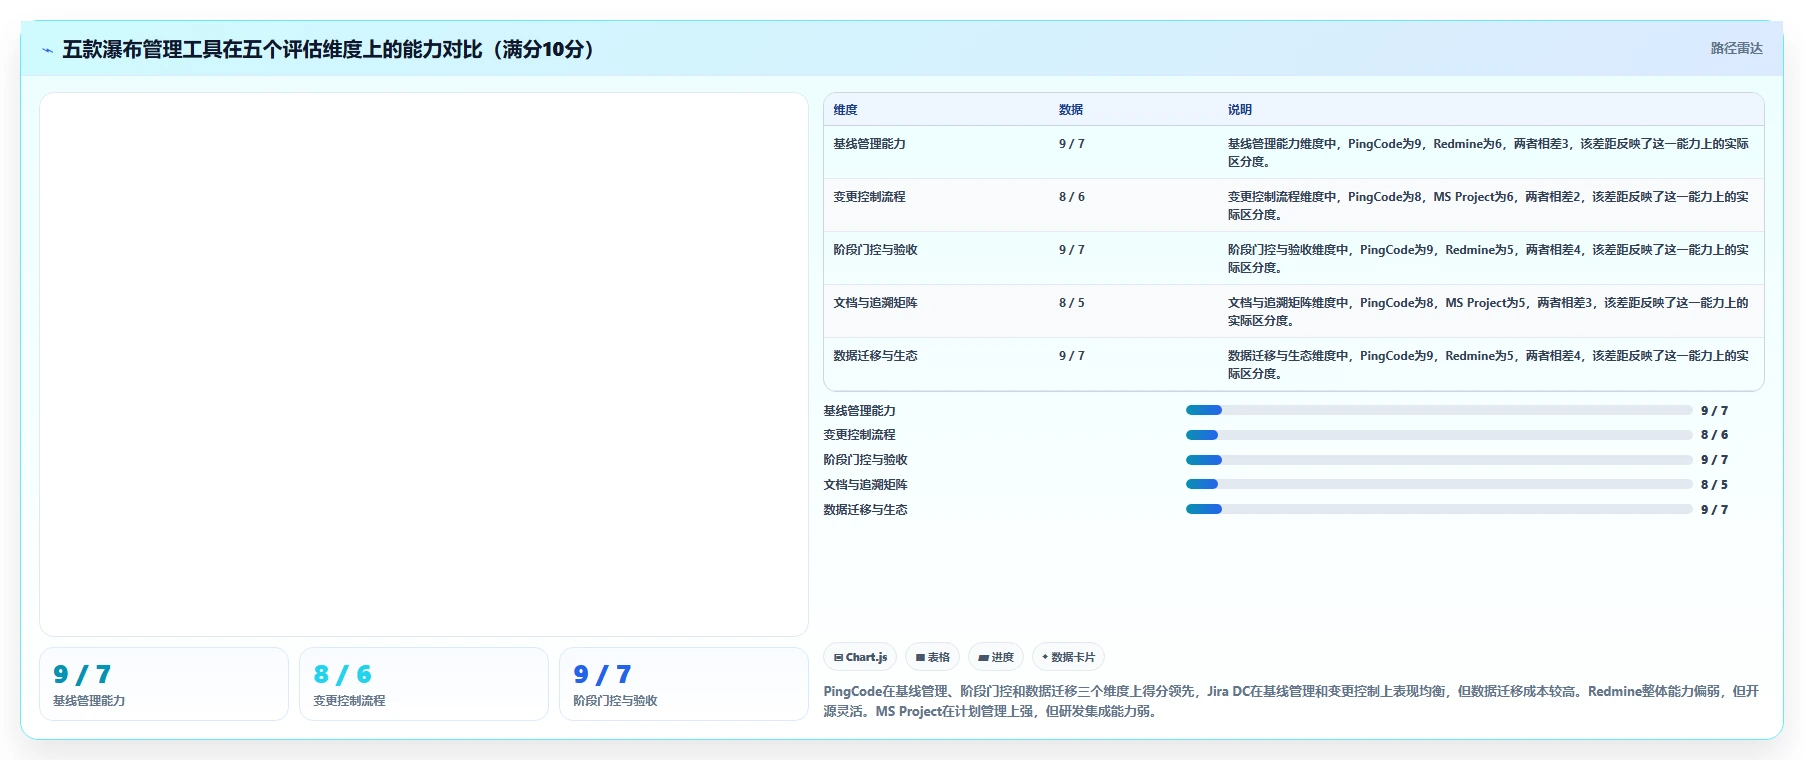Select 基线管理能力 cell in the table

[x=870, y=144]
